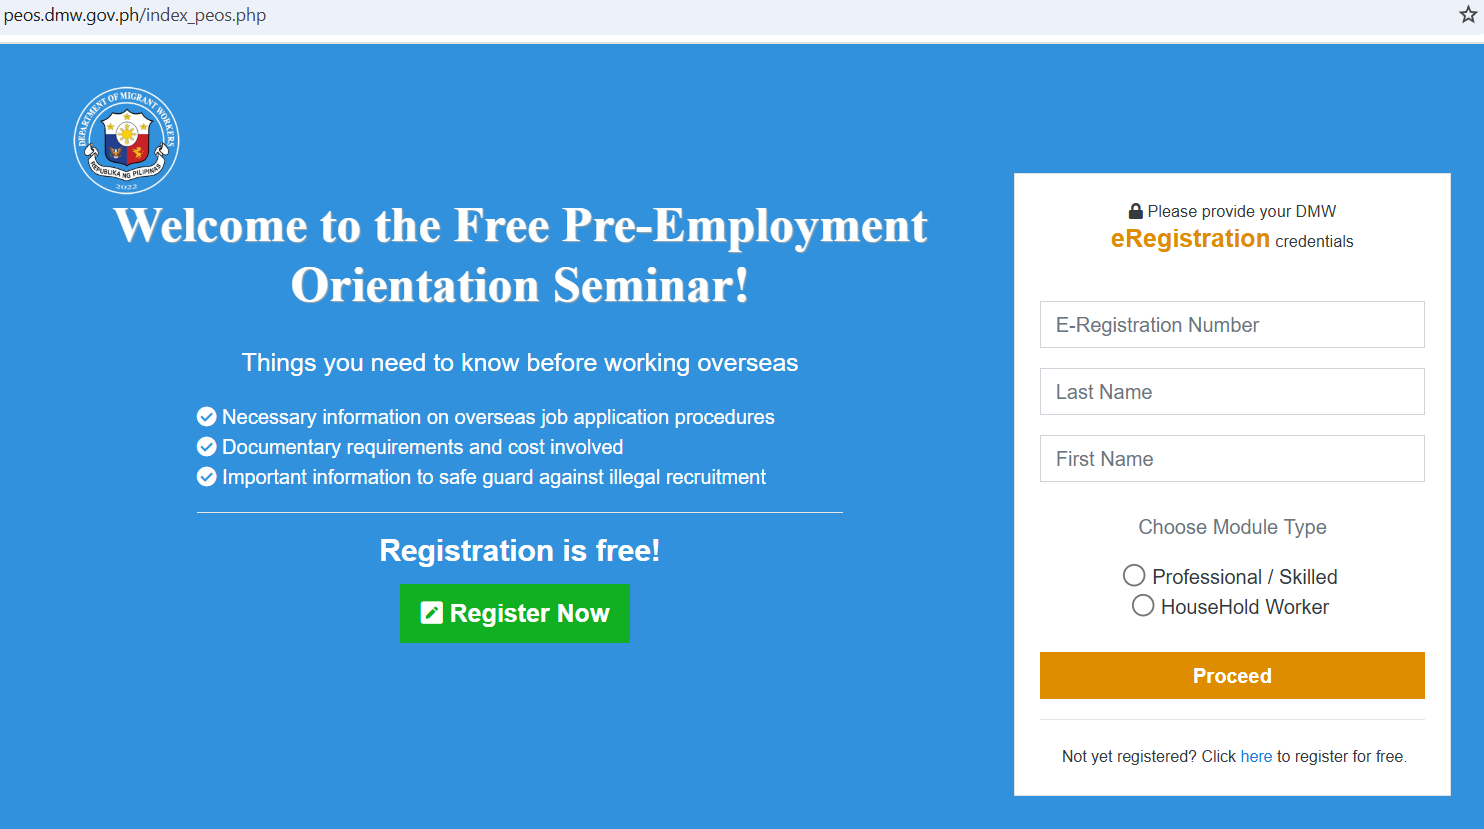Click the 'Registration is free!' text
The height and width of the screenshot is (829, 1484).
coord(520,550)
